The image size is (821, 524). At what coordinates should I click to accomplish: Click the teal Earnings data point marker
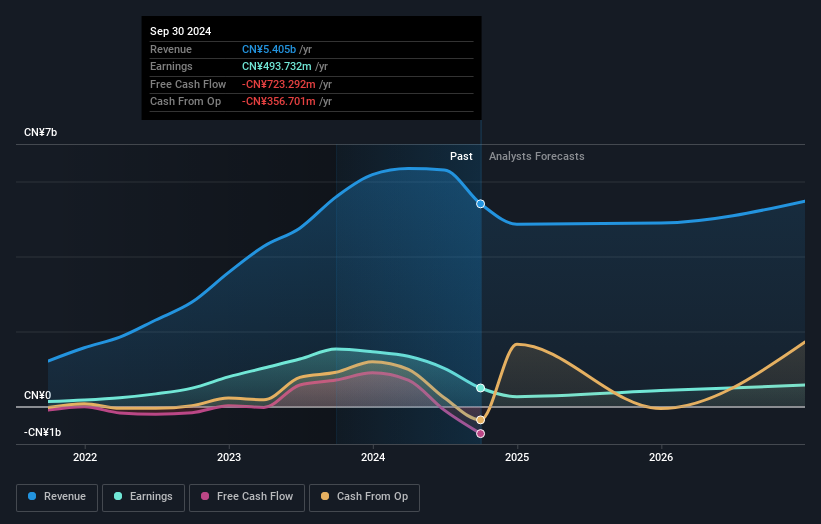[480, 388]
